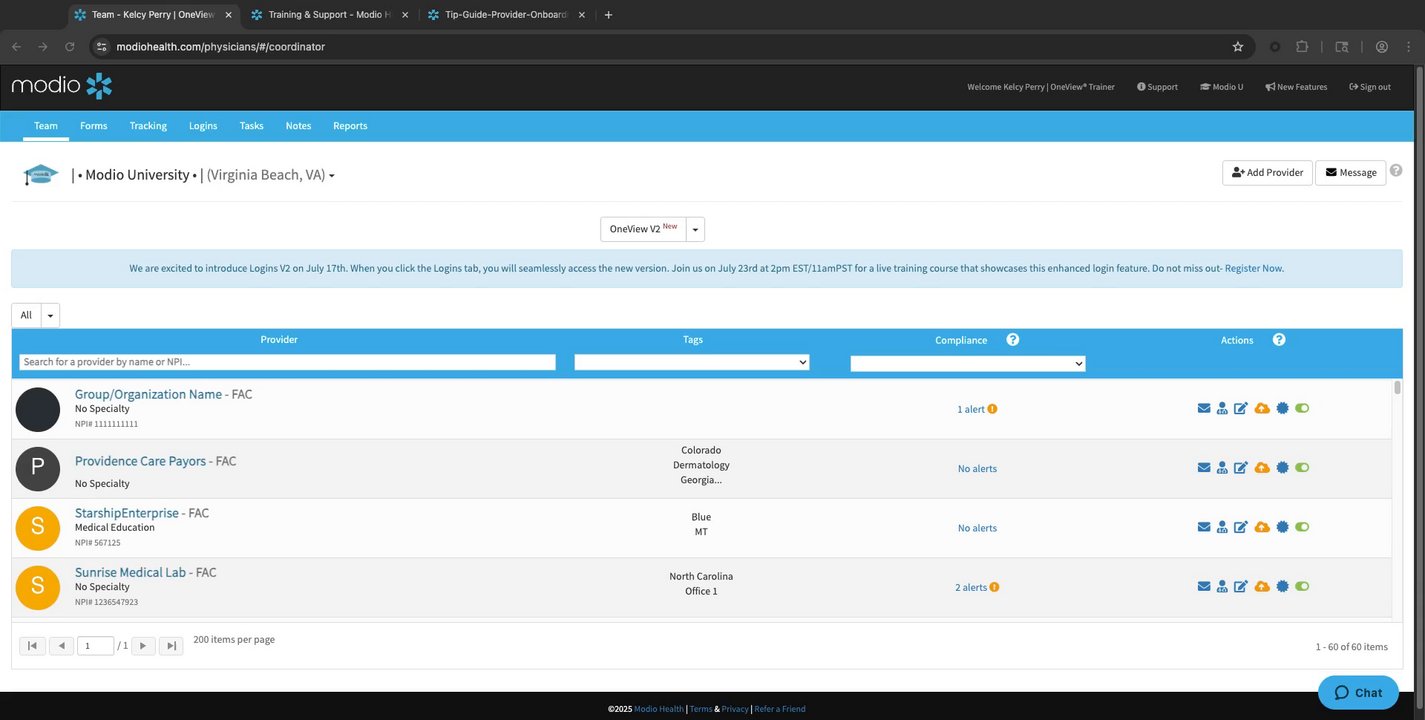The height and width of the screenshot is (720, 1425).
Task: Open the All filter dropdown arrow
Action: [50, 316]
